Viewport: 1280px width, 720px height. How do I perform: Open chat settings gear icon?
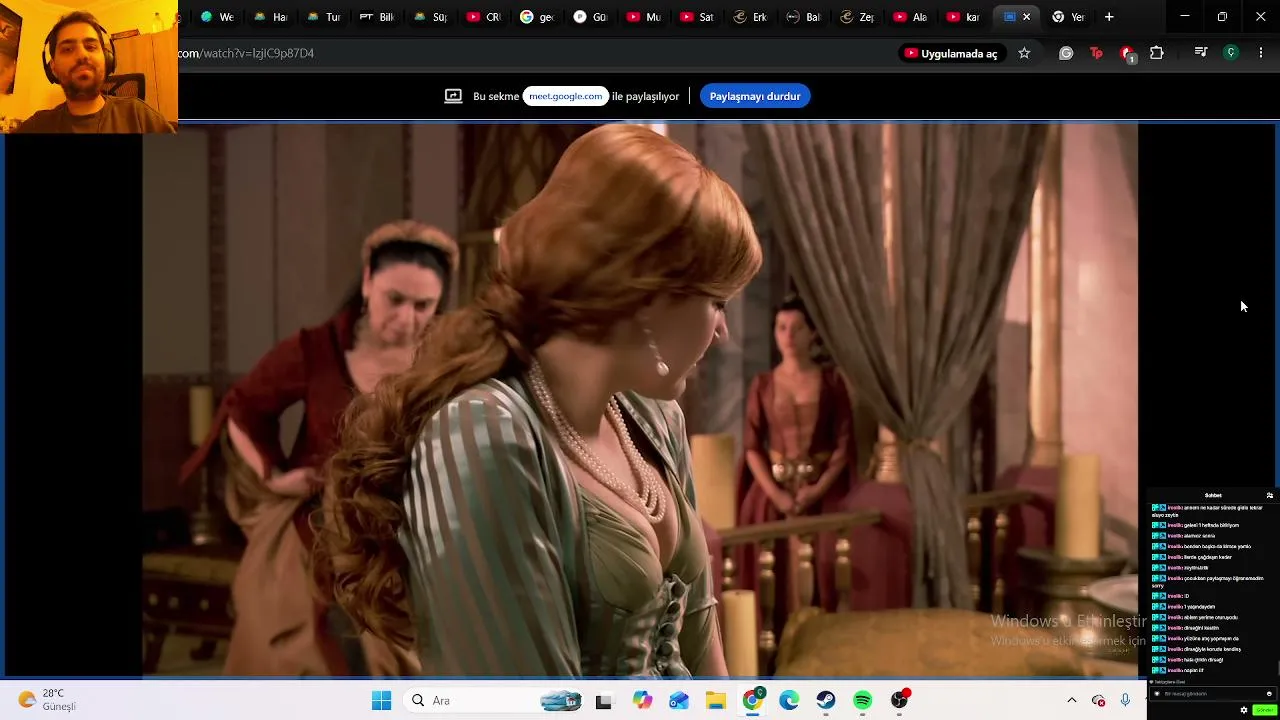click(1244, 710)
